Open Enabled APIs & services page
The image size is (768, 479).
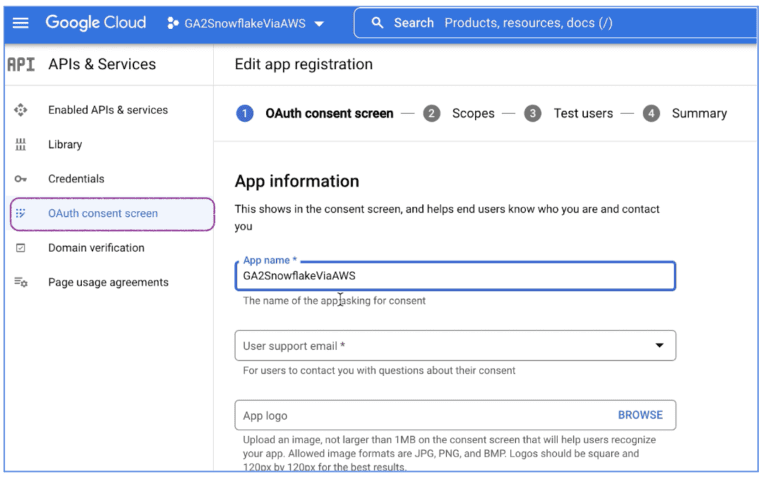click(x=108, y=110)
